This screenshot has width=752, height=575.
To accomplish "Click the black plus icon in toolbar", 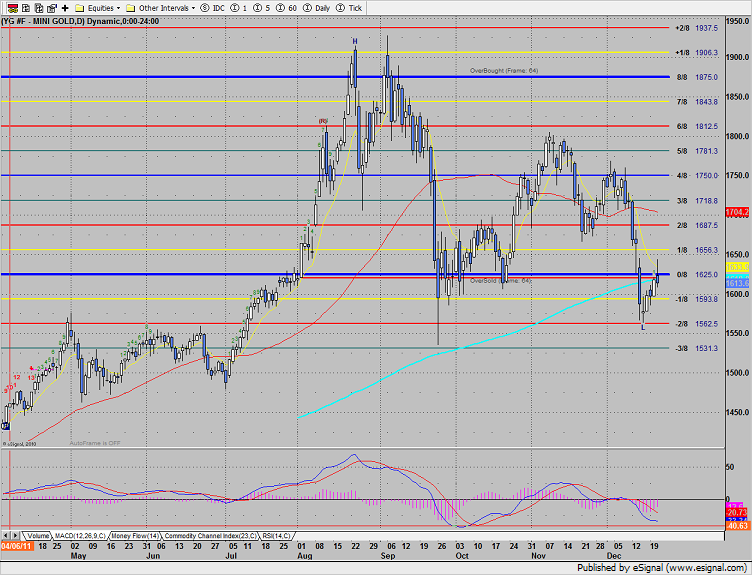I will (x=65, y=8).
